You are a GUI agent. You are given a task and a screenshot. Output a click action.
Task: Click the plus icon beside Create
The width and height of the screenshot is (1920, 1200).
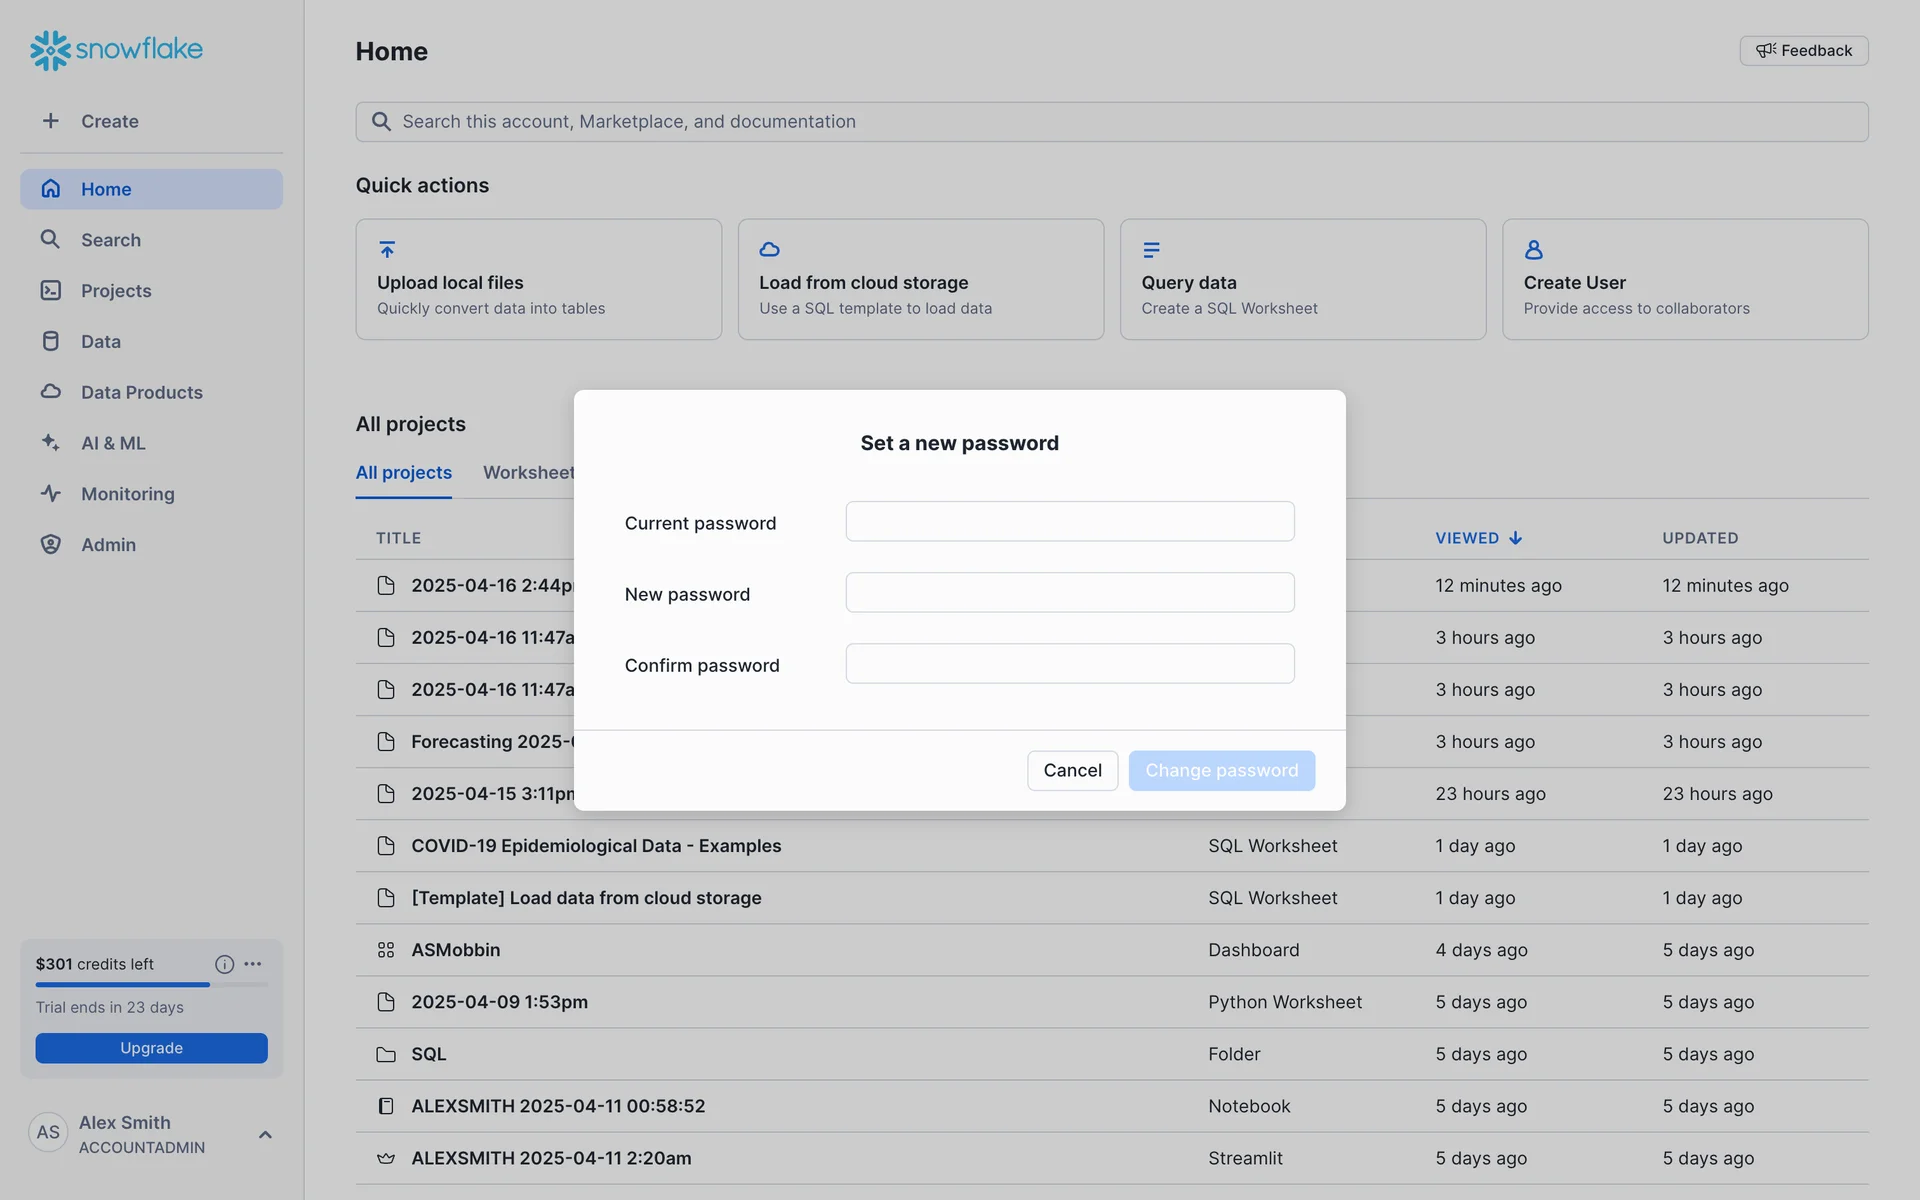click(x=50, y=121)
